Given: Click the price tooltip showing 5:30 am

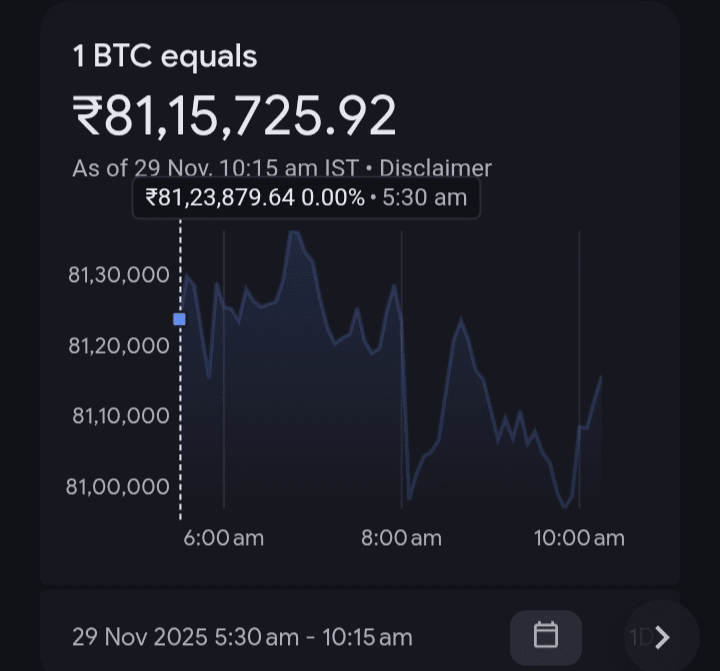Looking at the screenshot, I should click(x=306, y=198).
